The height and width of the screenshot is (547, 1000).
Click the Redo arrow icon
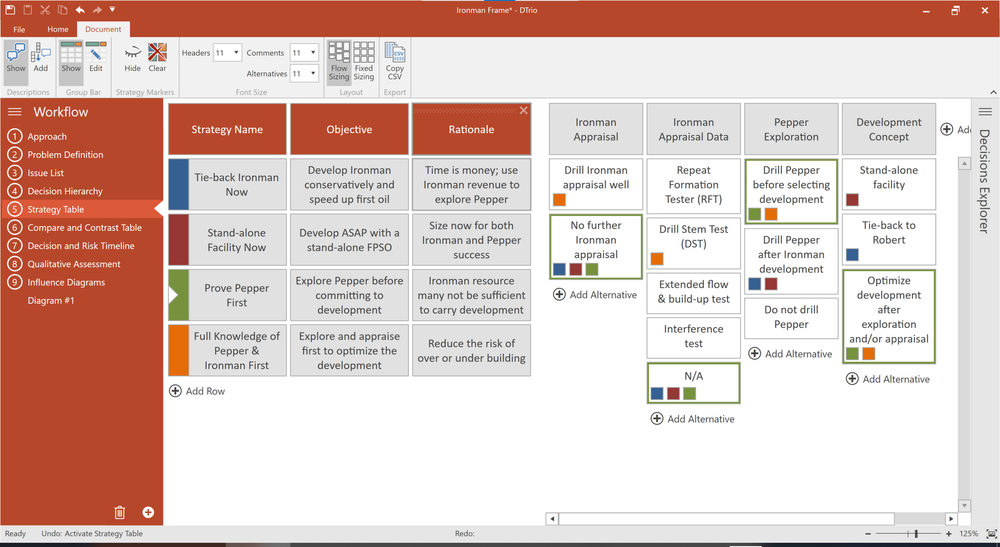pos(97,10)
